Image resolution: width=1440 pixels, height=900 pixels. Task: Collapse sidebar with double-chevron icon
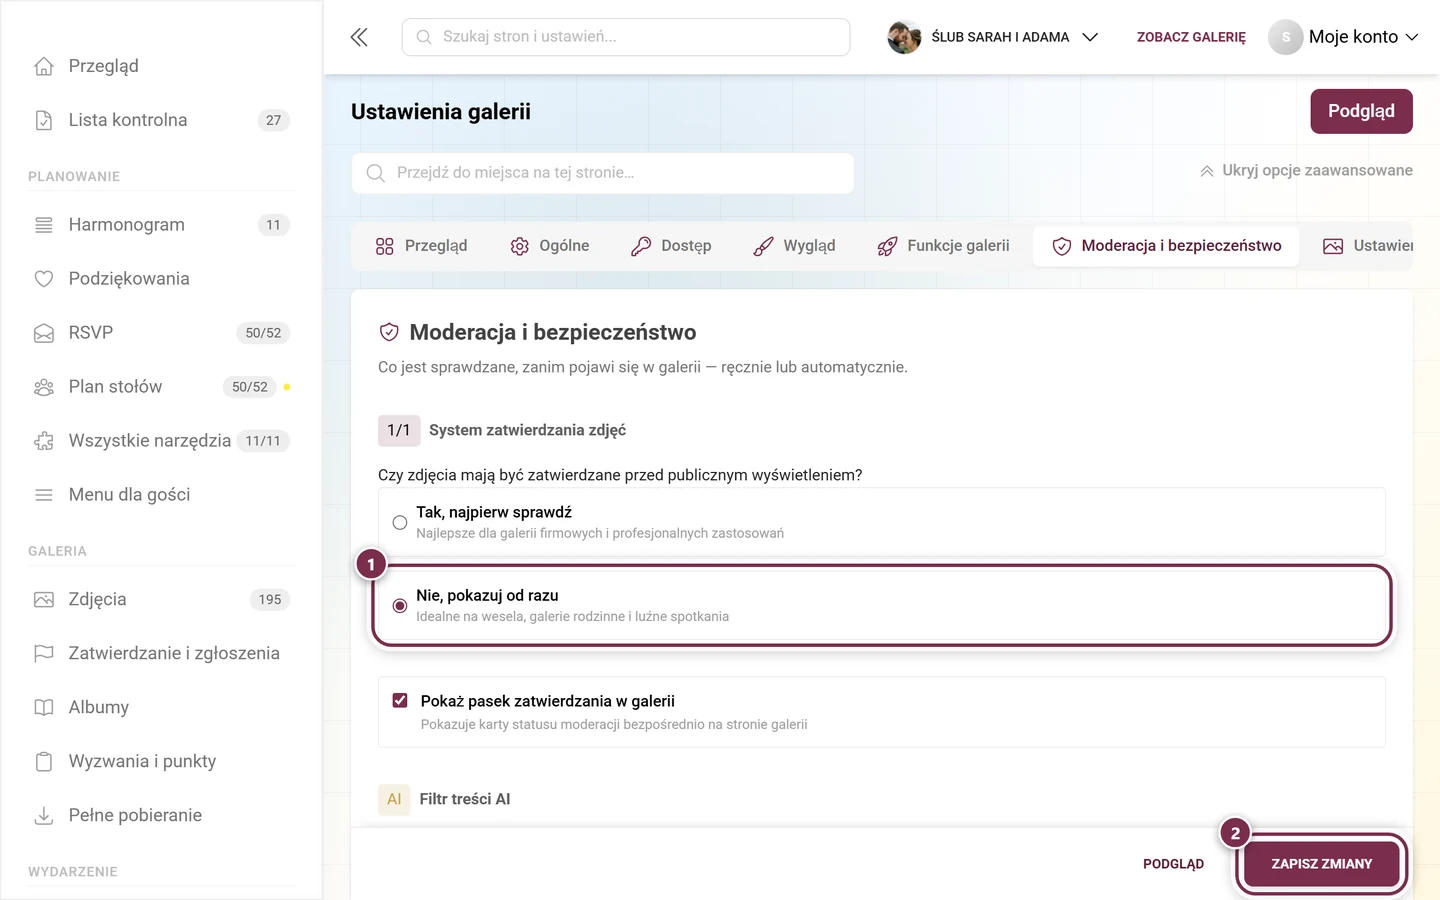359,37
